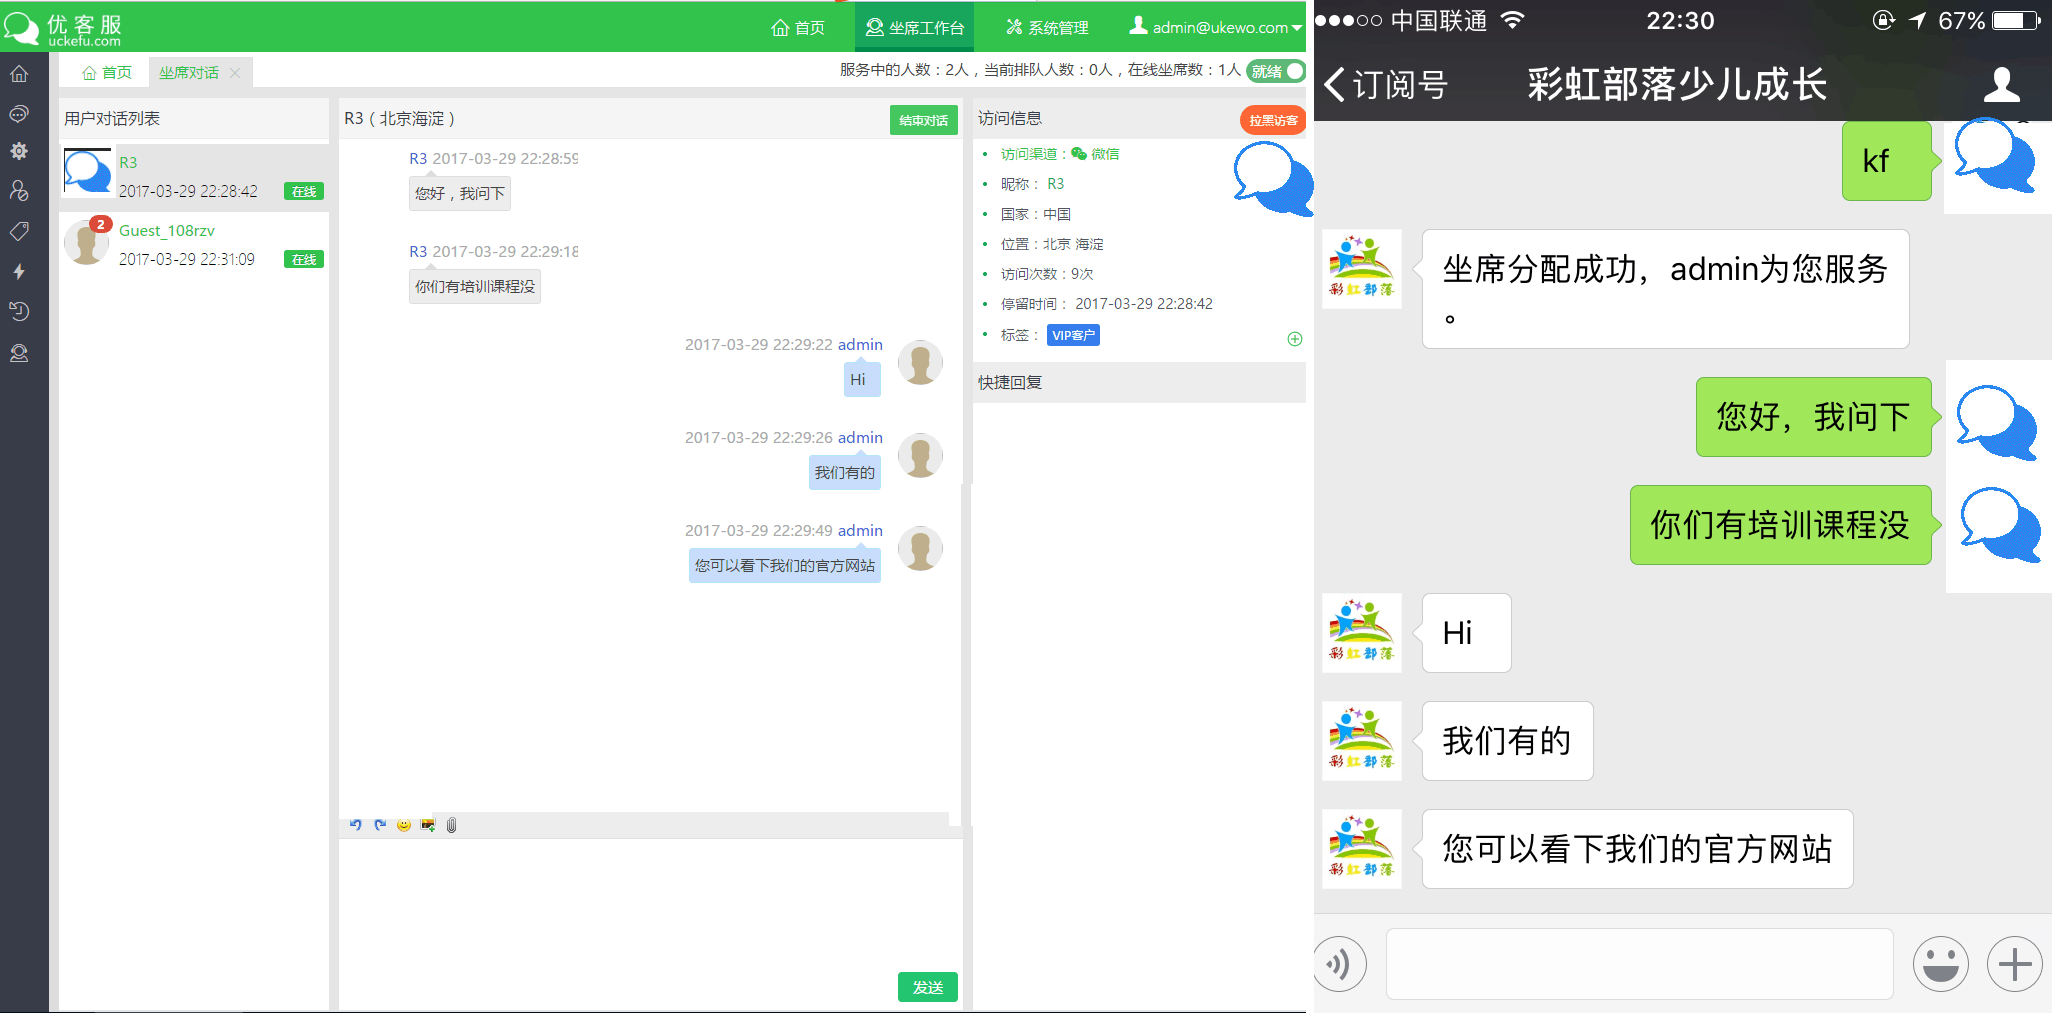Click the 你们有培训课程没 message in the agent chat
This screenshot has height=1017, width=2055.
point(475,286)
